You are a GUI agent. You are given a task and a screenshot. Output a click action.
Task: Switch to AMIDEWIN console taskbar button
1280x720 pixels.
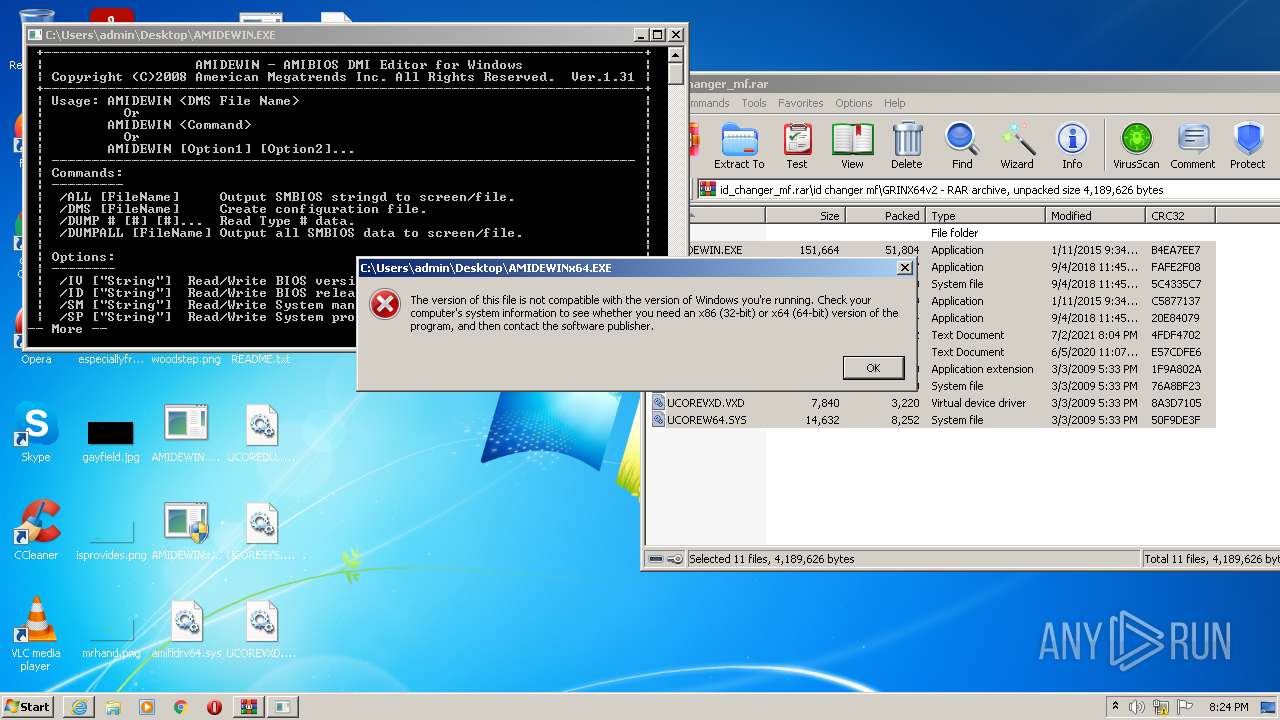pos(283,707)
